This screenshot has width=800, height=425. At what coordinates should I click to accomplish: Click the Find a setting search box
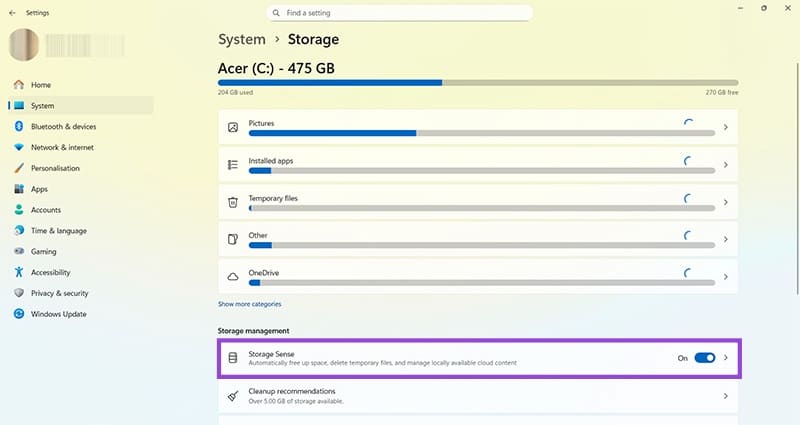399,13
